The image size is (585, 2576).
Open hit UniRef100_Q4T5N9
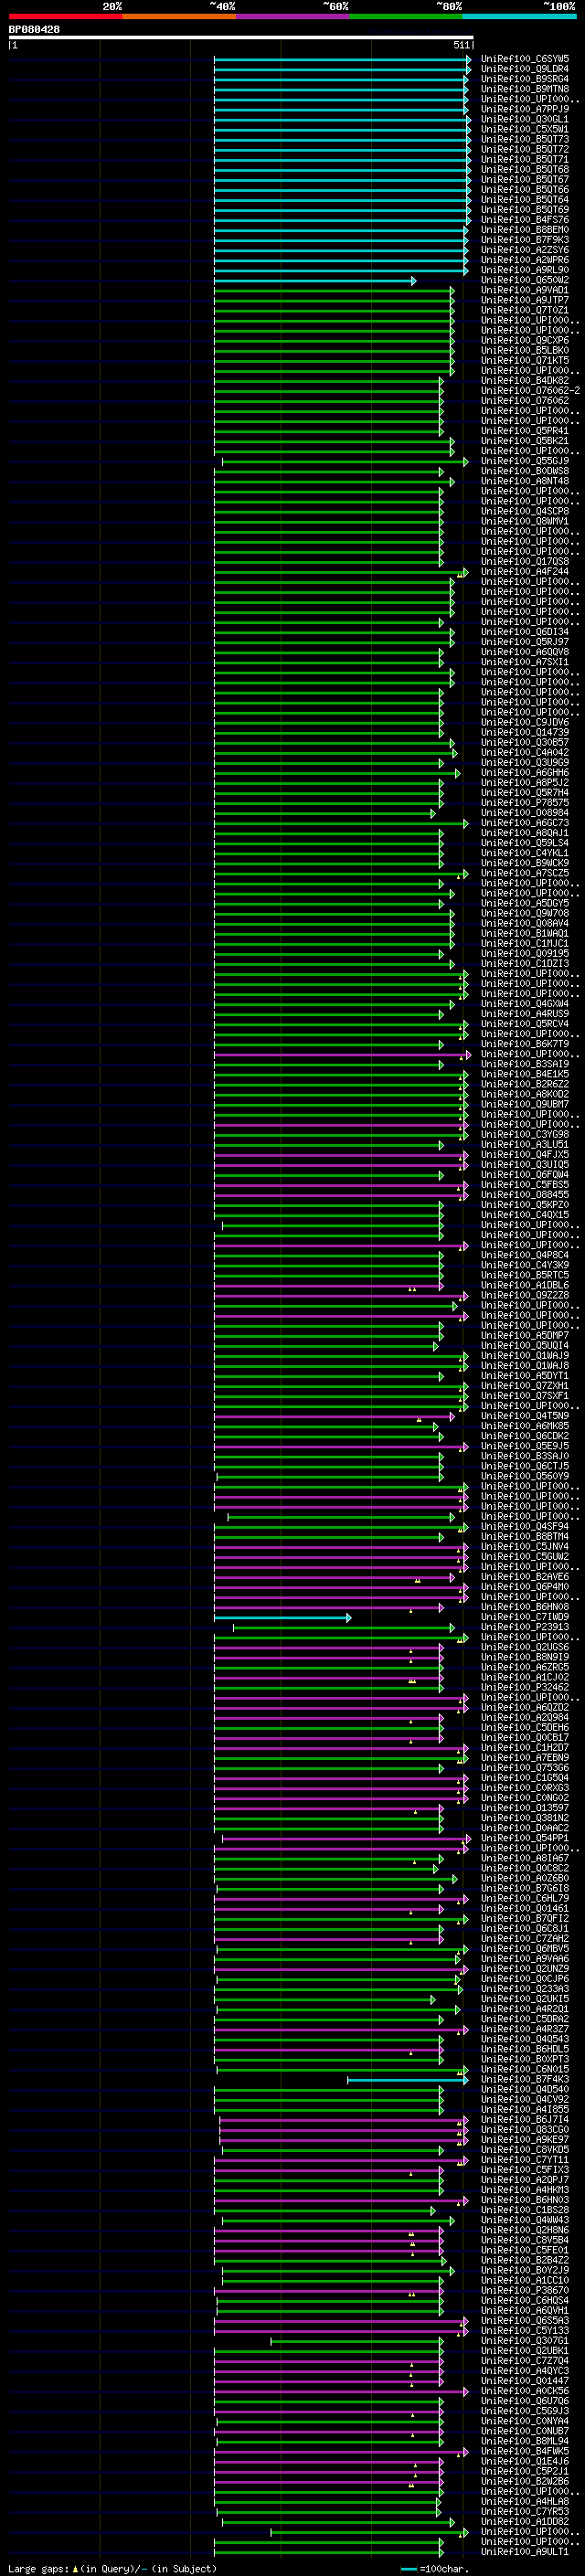[x=525, y=1415]
